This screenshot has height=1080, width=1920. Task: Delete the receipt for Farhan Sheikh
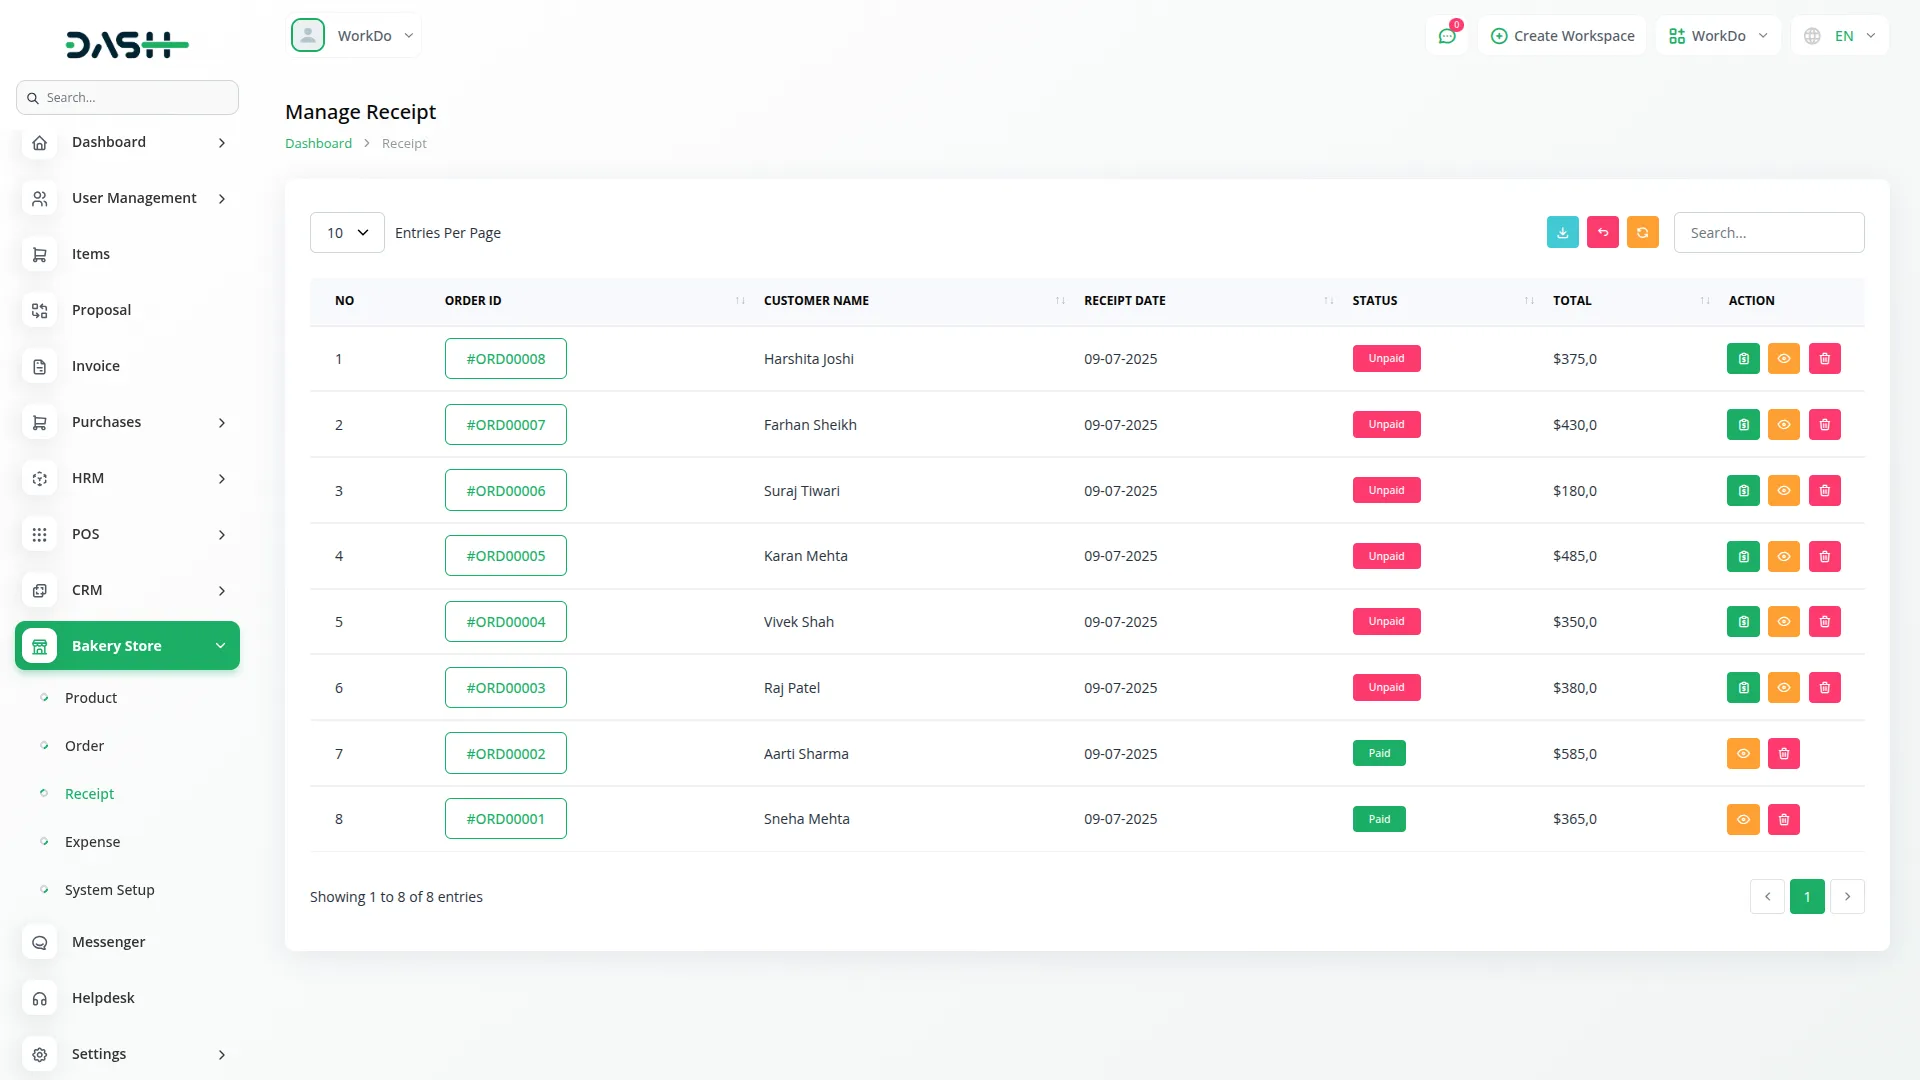click(x=1824, y=425)
